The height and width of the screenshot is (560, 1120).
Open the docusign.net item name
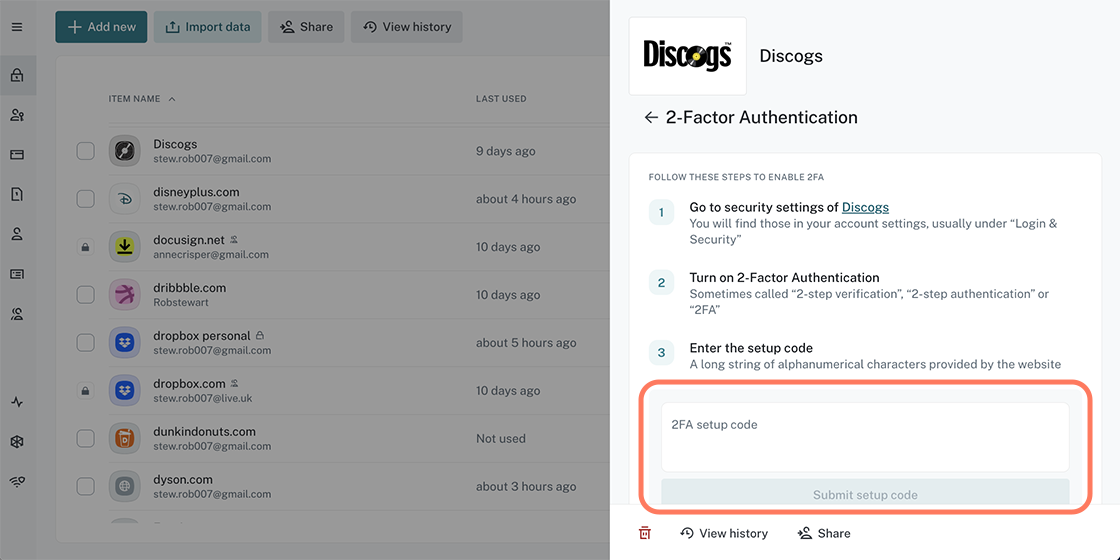pyautogui.click(x=189, y=240)
